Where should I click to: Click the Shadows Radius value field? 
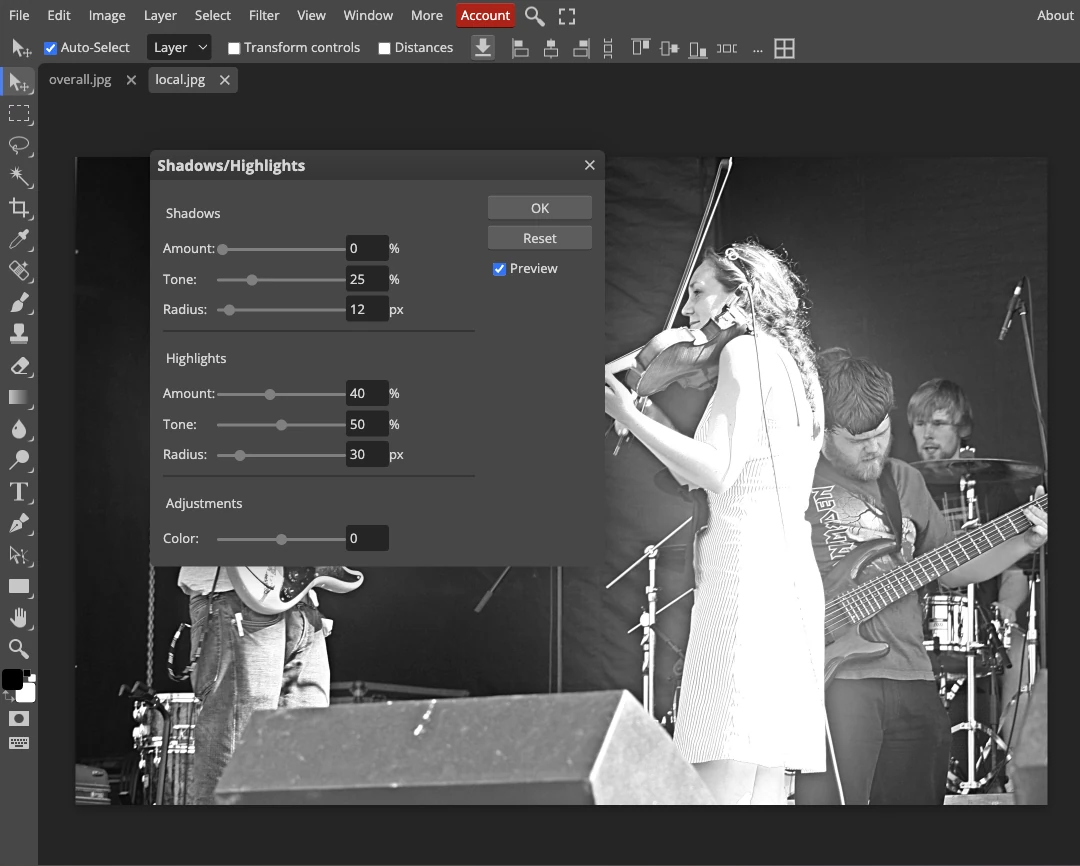point(367,309)
